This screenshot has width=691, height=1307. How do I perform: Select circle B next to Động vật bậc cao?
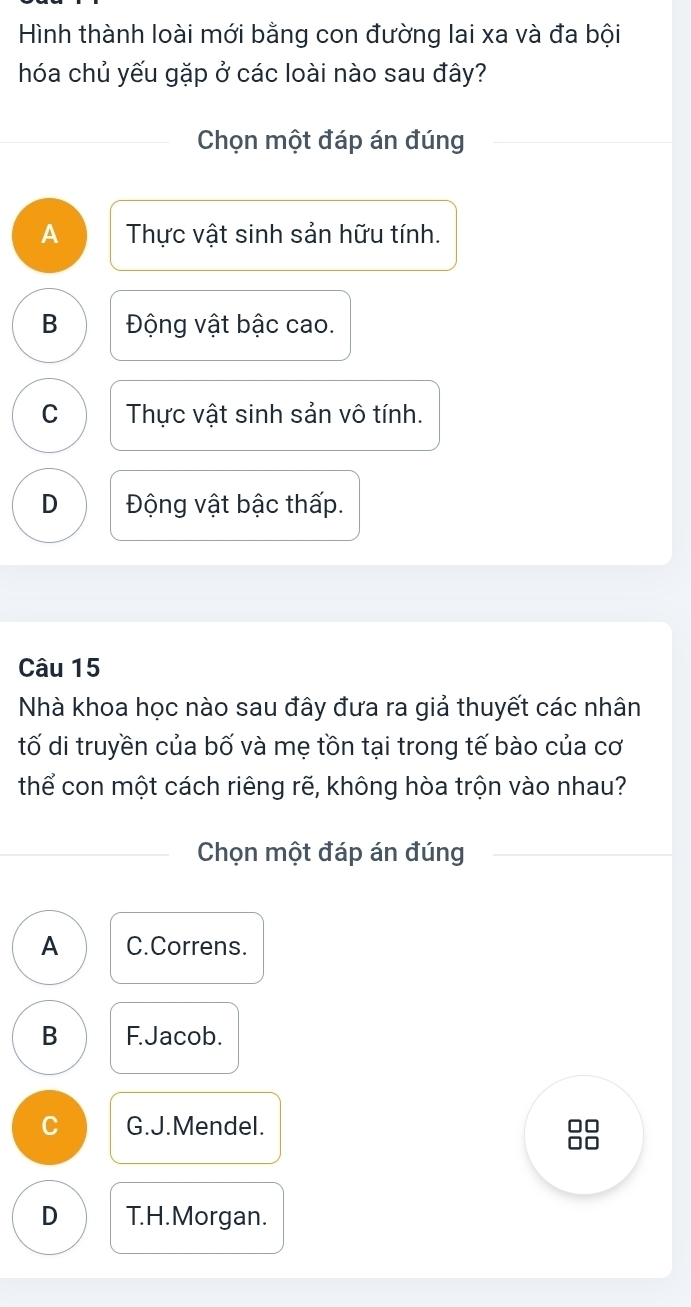tap(50, 325)
